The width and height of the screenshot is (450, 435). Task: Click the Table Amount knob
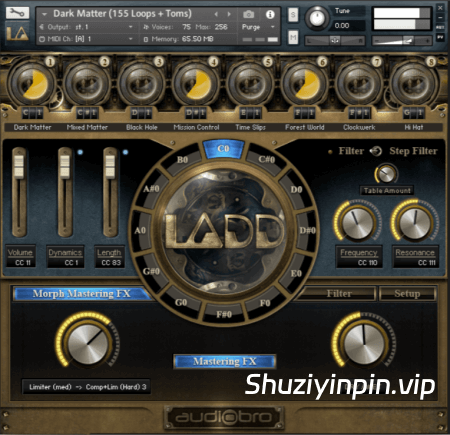click(386, 174)
